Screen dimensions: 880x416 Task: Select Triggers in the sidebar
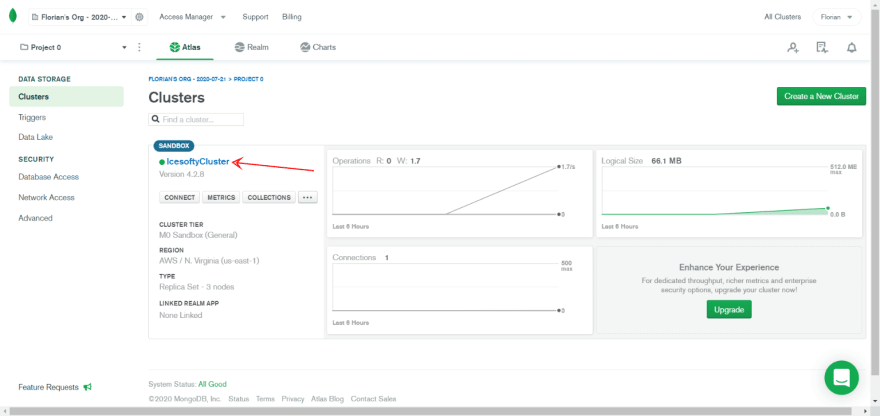[x=32, y=117]
